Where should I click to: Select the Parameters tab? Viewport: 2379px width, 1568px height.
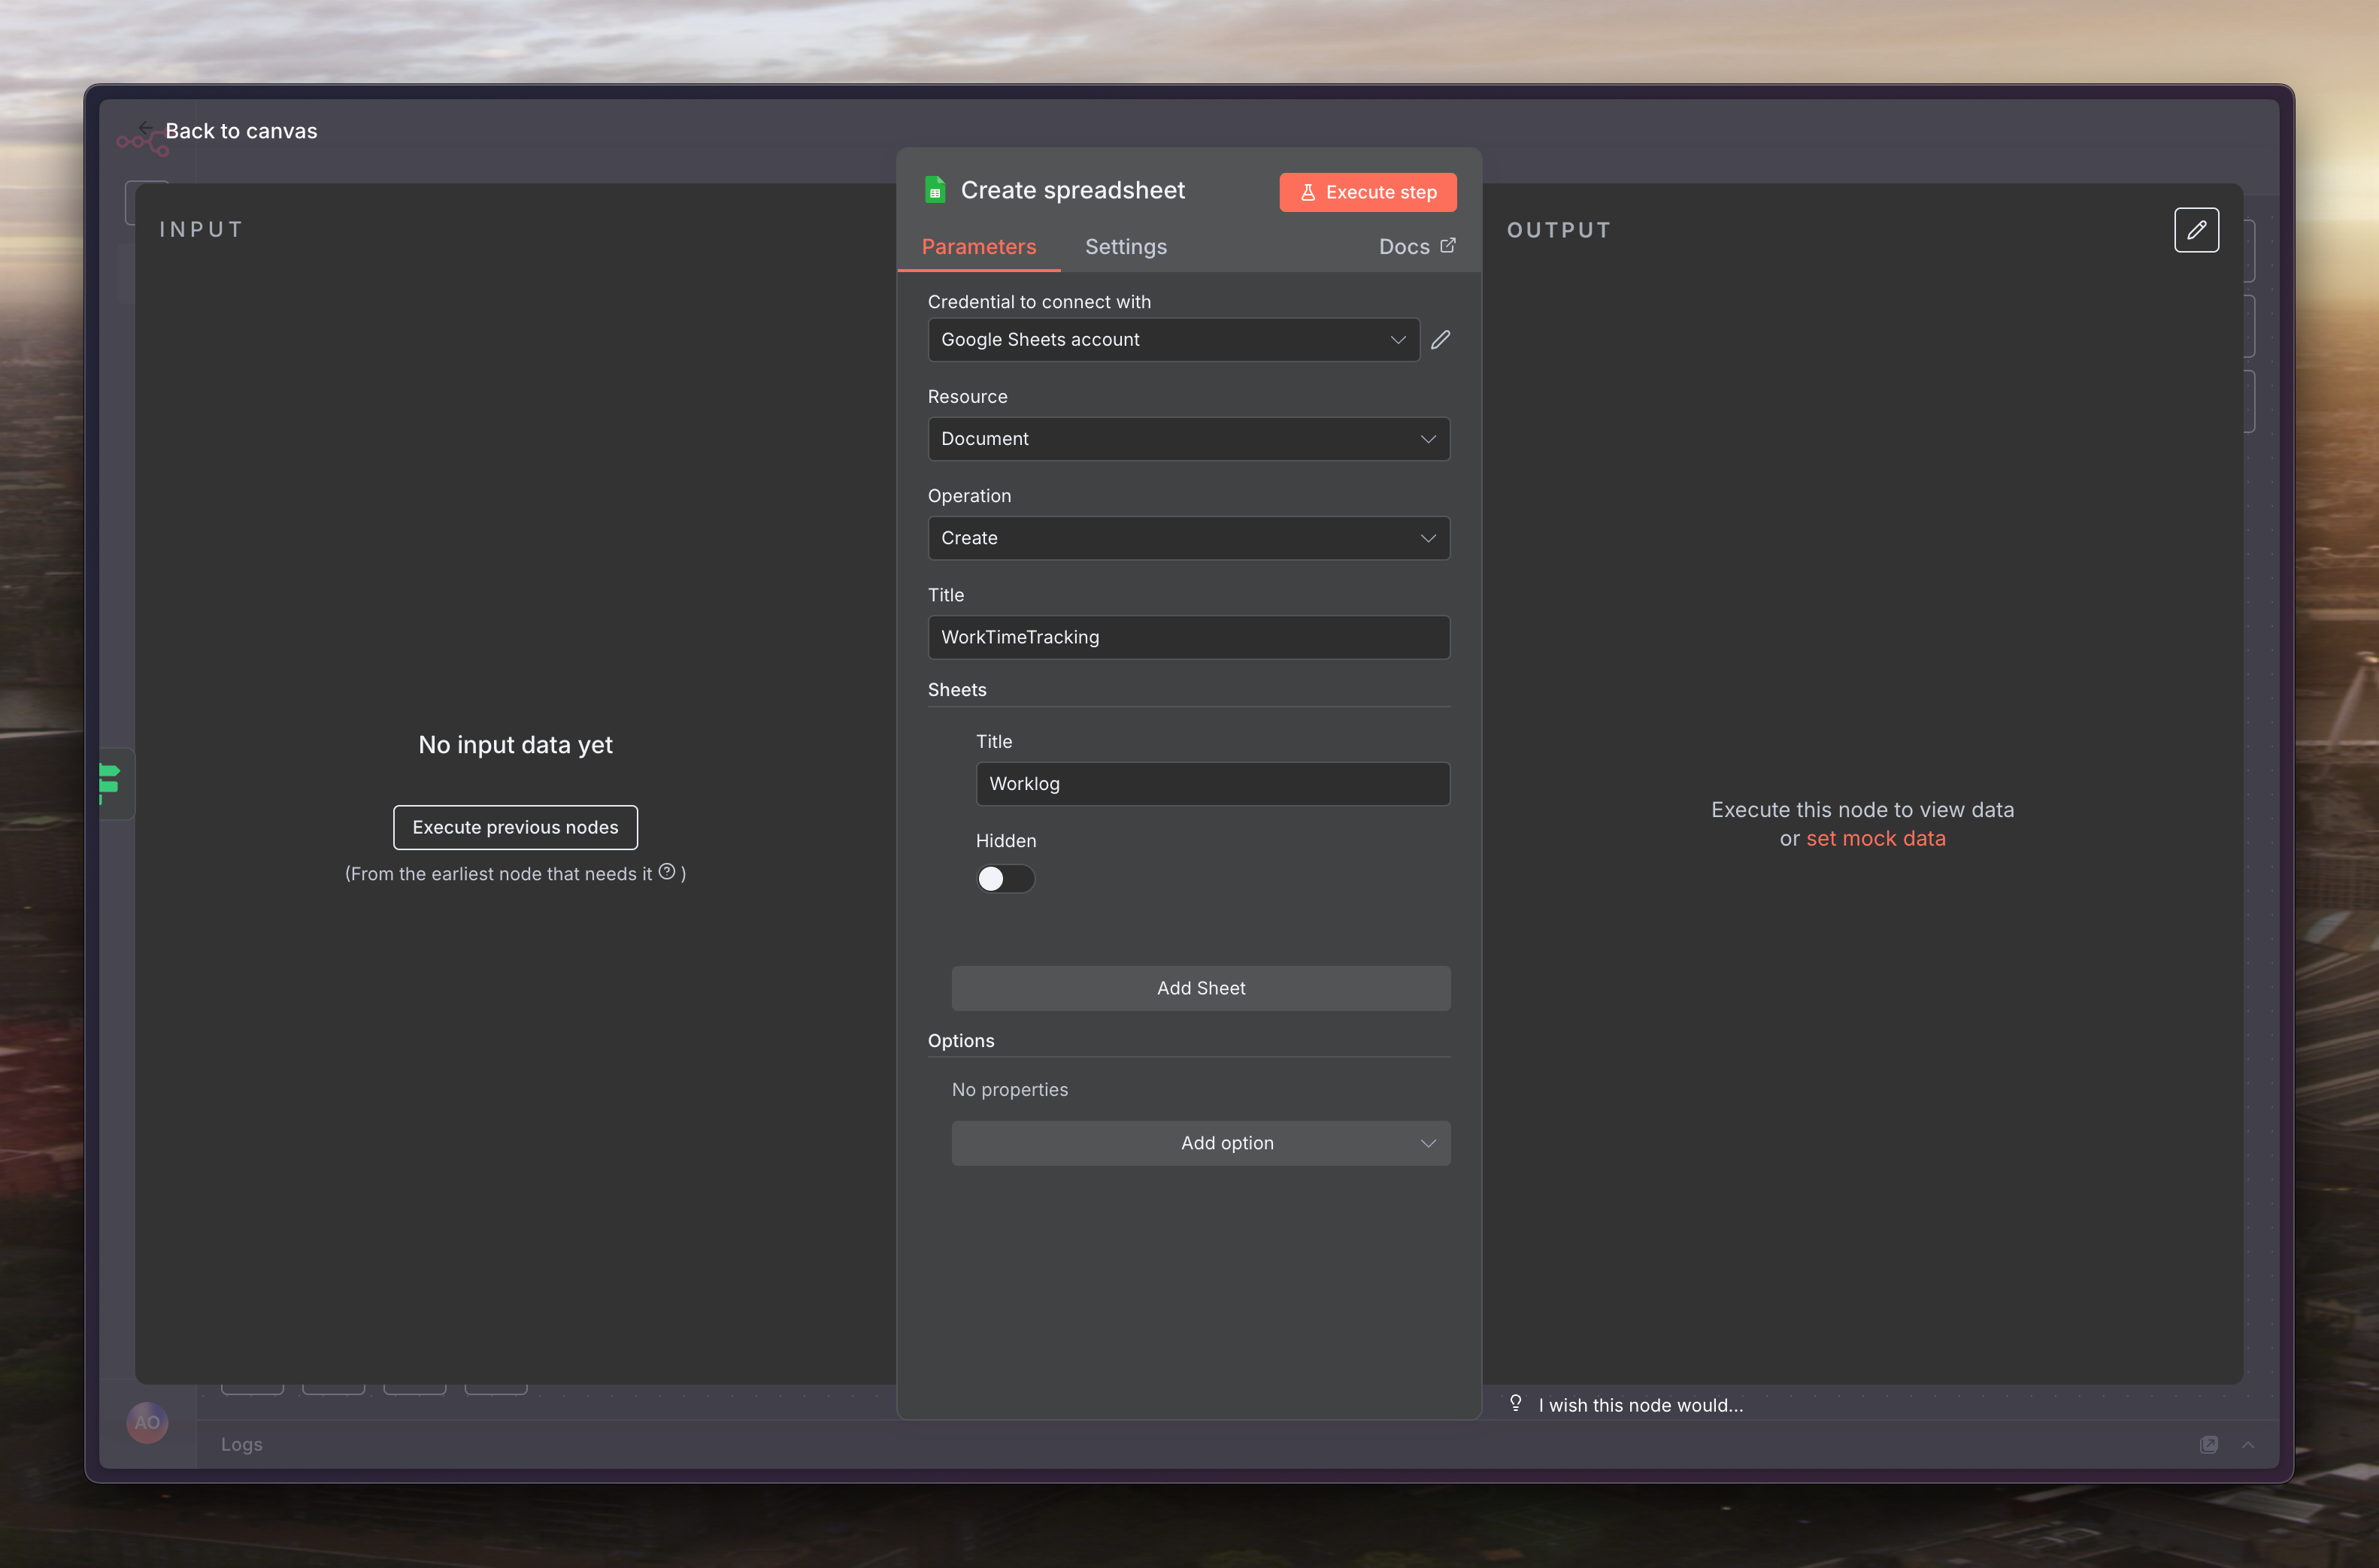click(978, 247)
